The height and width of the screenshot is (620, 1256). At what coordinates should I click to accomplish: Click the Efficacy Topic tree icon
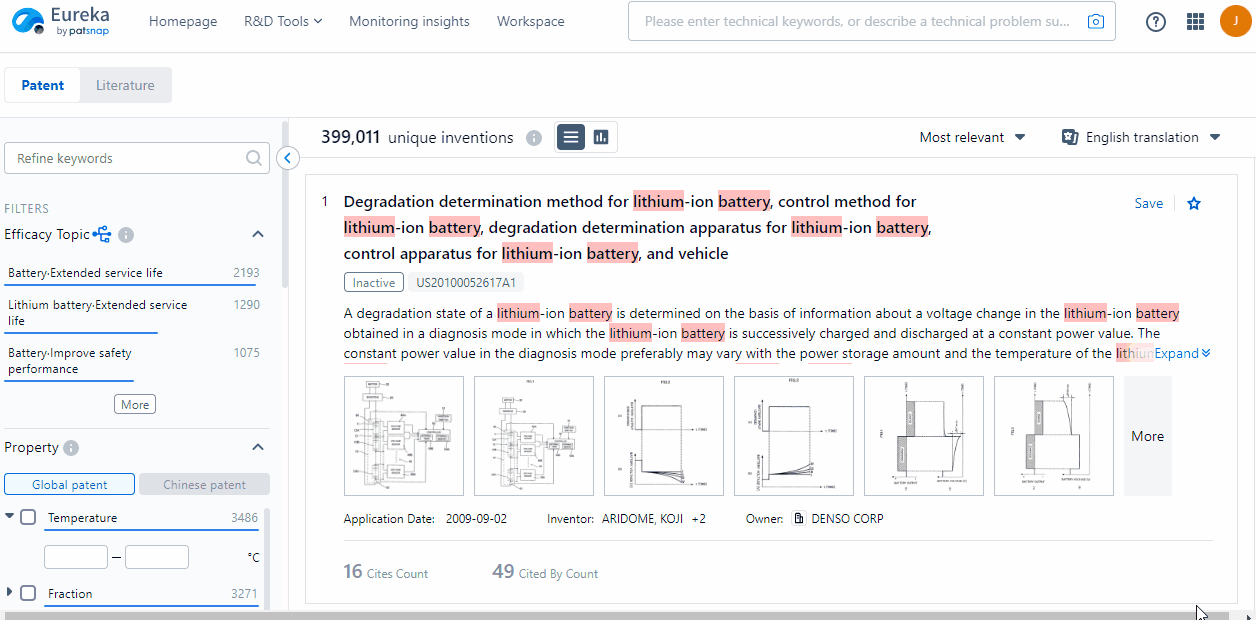(x=102, y=234)
